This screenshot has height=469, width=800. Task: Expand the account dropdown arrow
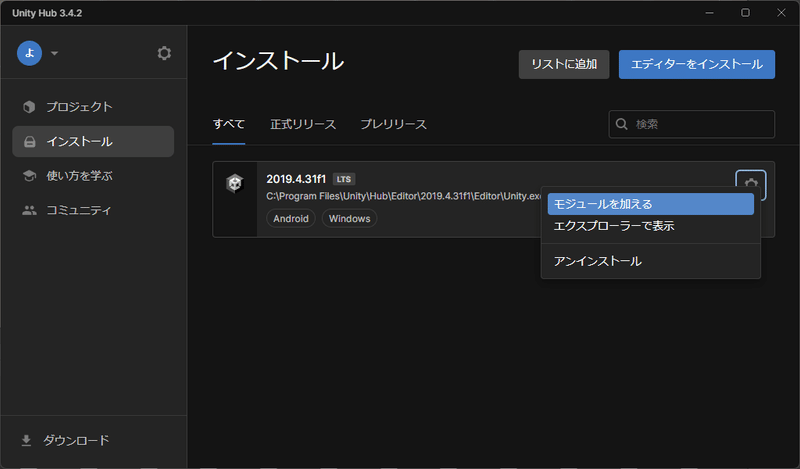(x=55, y=53)
